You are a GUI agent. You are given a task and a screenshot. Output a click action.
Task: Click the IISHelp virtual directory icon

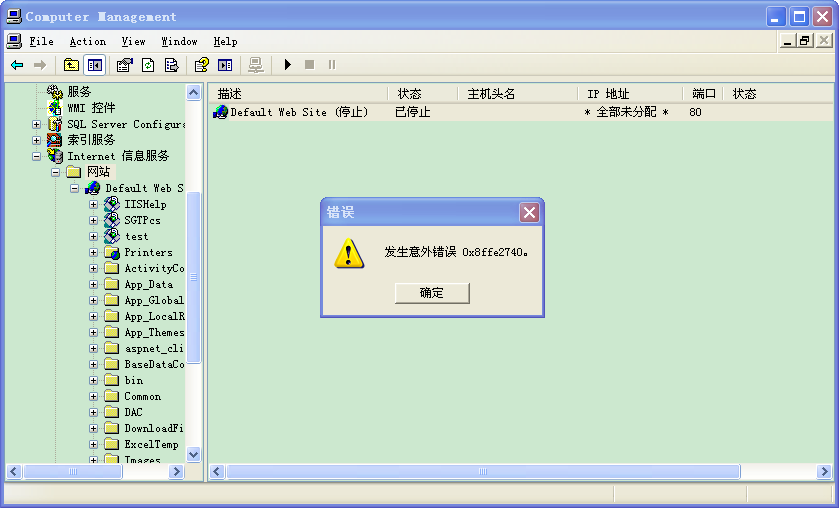click(112, 204)
